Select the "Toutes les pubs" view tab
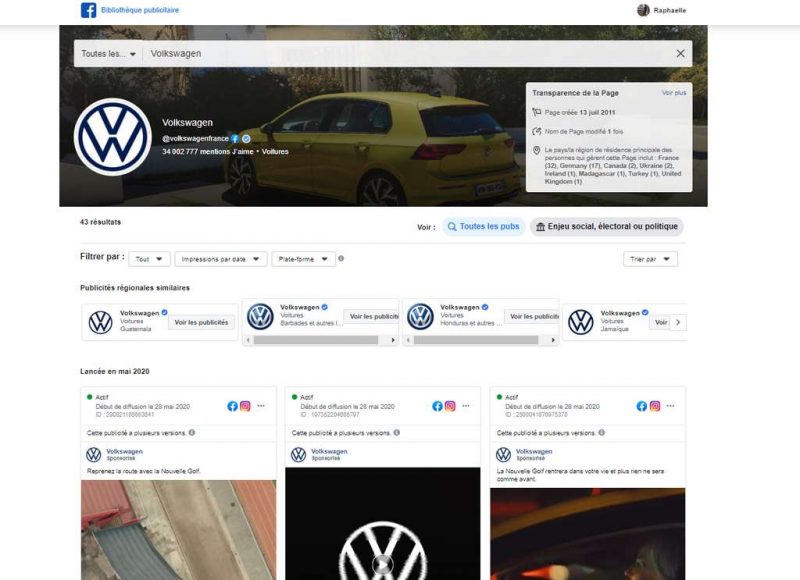The image size is (800, 580). pos(483,226)
